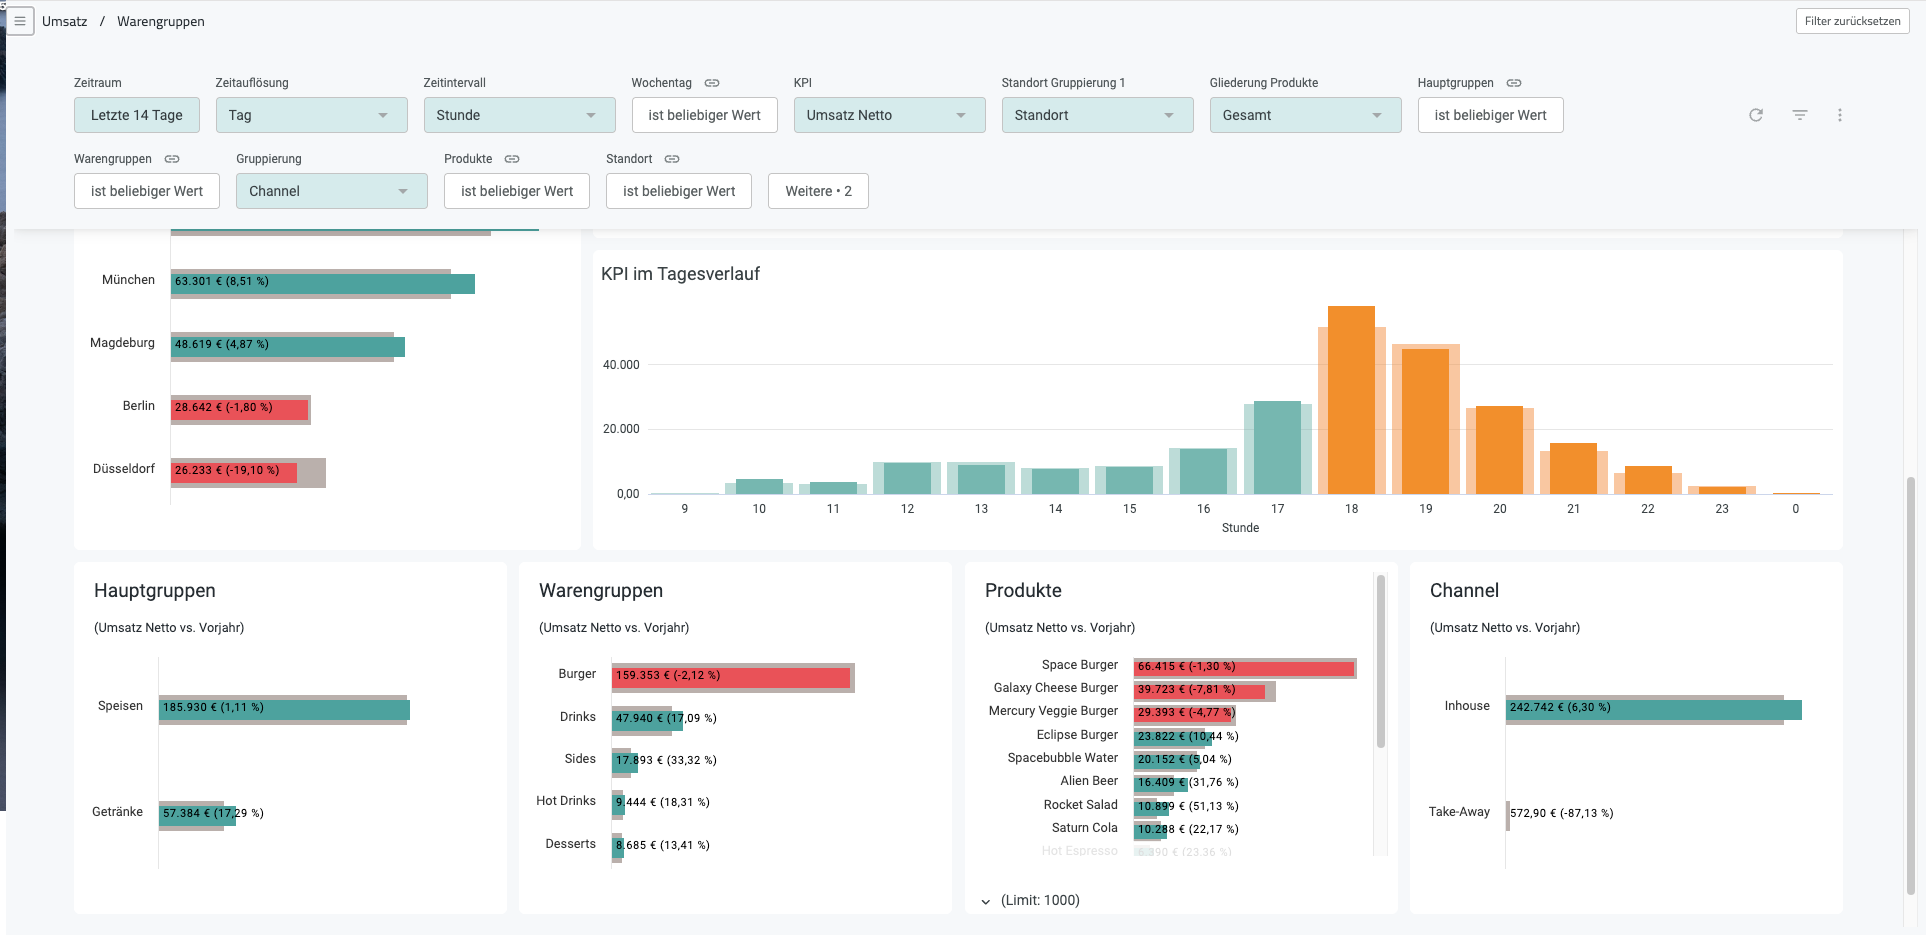Click the orange bar for hour 18
1926x935 pixels.
[x=1351, y=400]
